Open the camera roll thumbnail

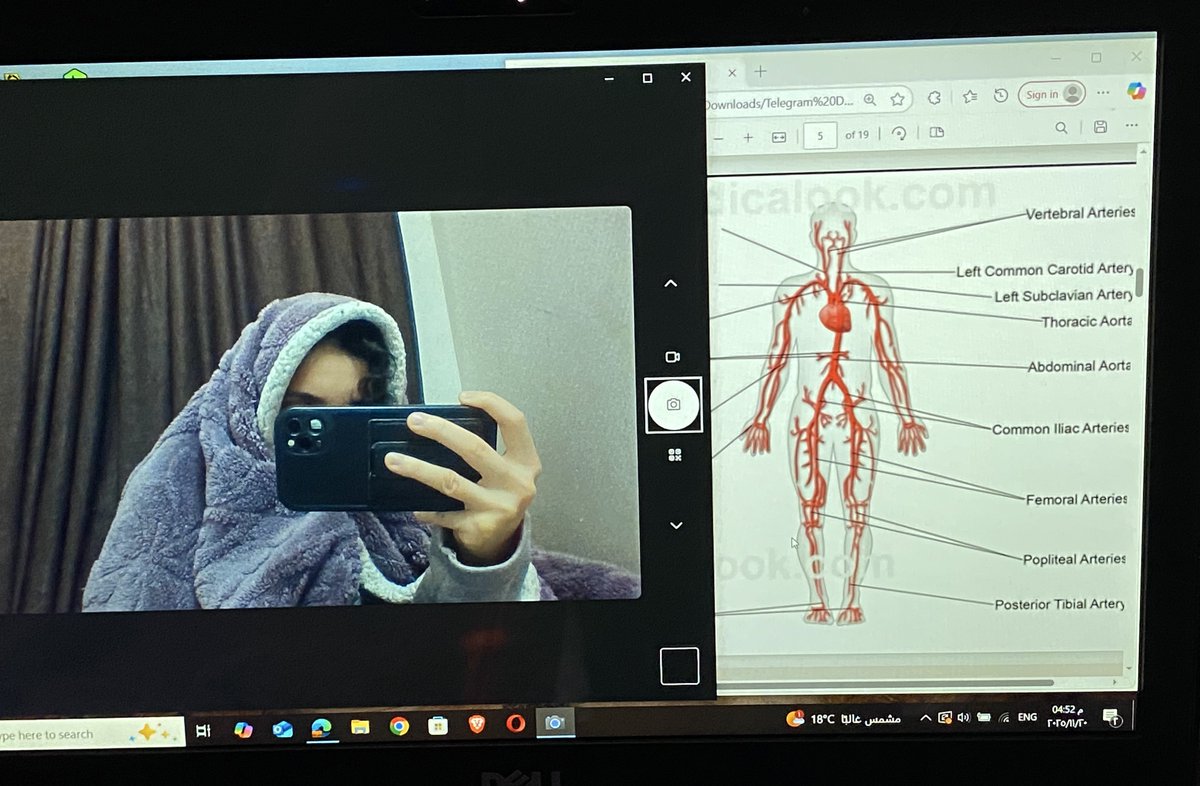pos(680,666)
